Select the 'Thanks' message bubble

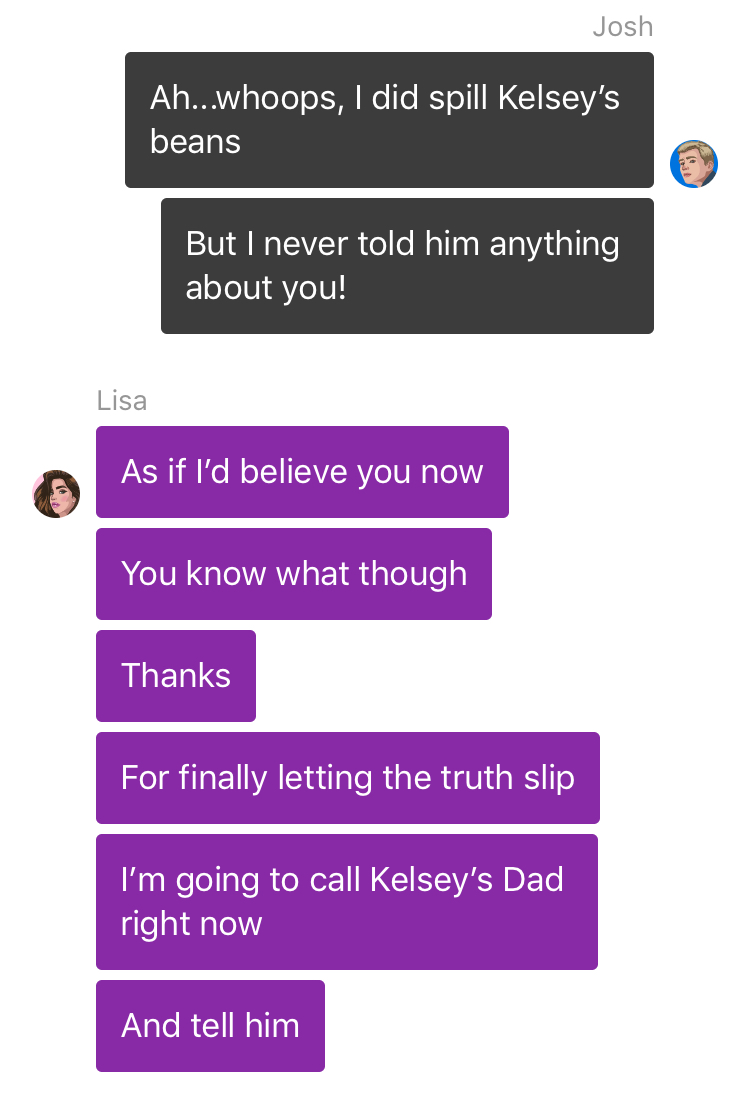(x=176, y=675)
